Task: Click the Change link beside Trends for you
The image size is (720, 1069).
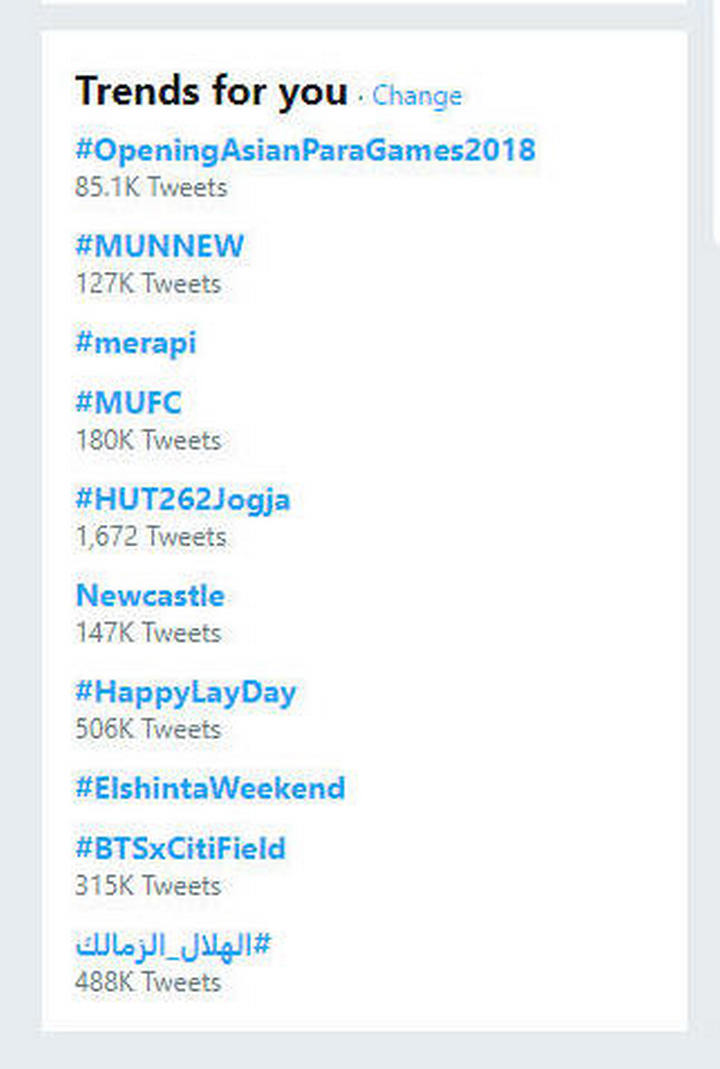Action: pyautogui.click(x=417, y=95)
